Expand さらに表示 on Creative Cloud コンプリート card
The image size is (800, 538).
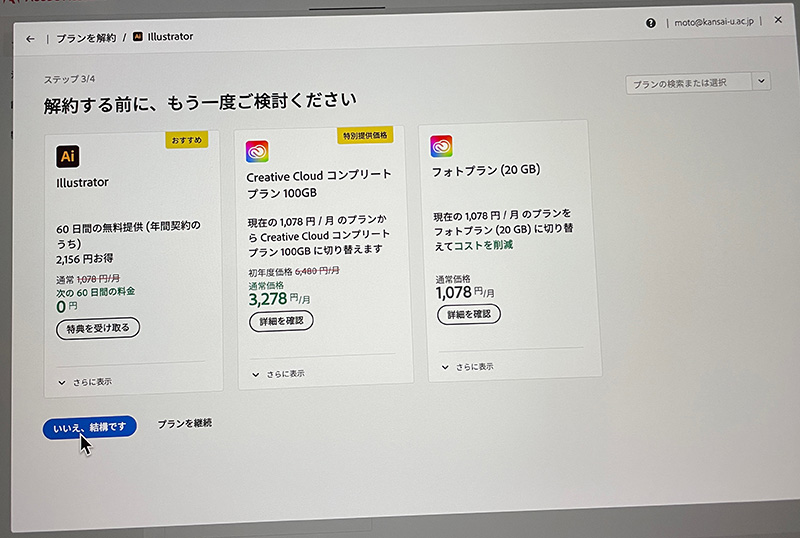pyautogui.click(x=278, y=374)
